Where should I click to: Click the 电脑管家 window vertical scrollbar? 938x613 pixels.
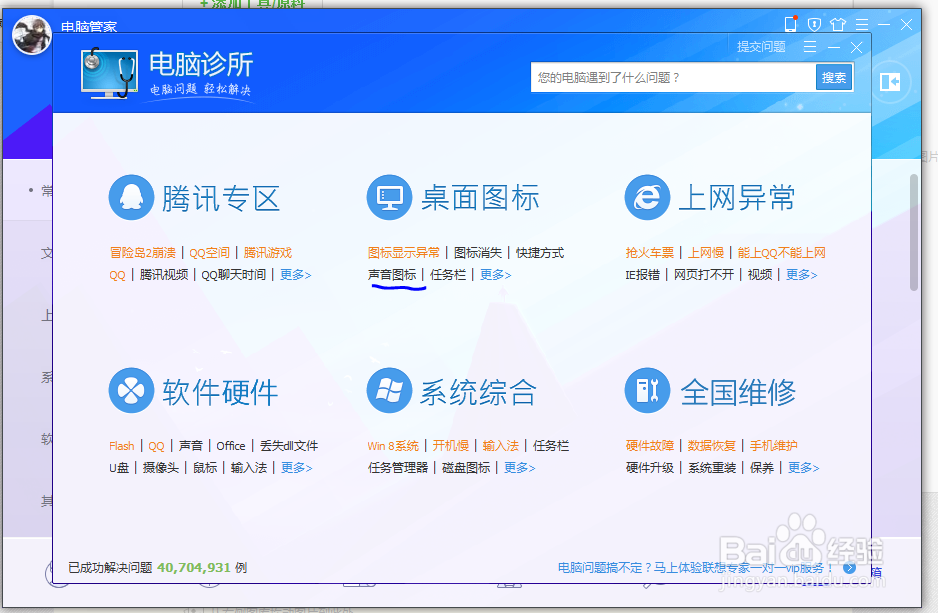[913, 232]
